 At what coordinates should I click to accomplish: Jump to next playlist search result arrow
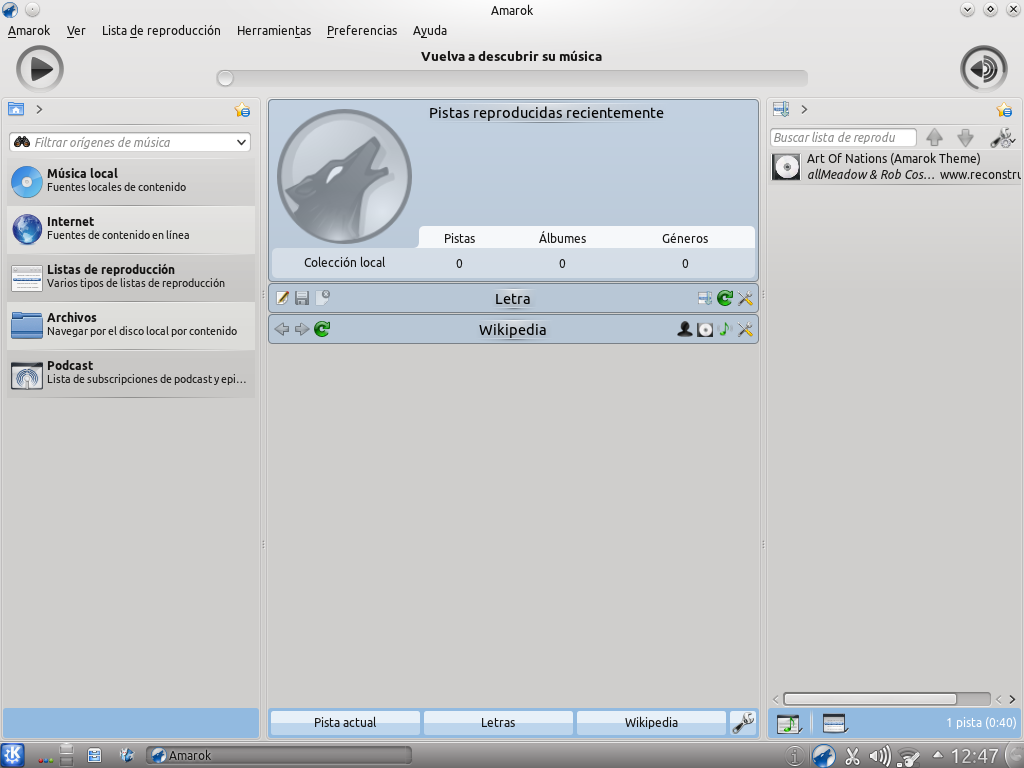(965, 137)
